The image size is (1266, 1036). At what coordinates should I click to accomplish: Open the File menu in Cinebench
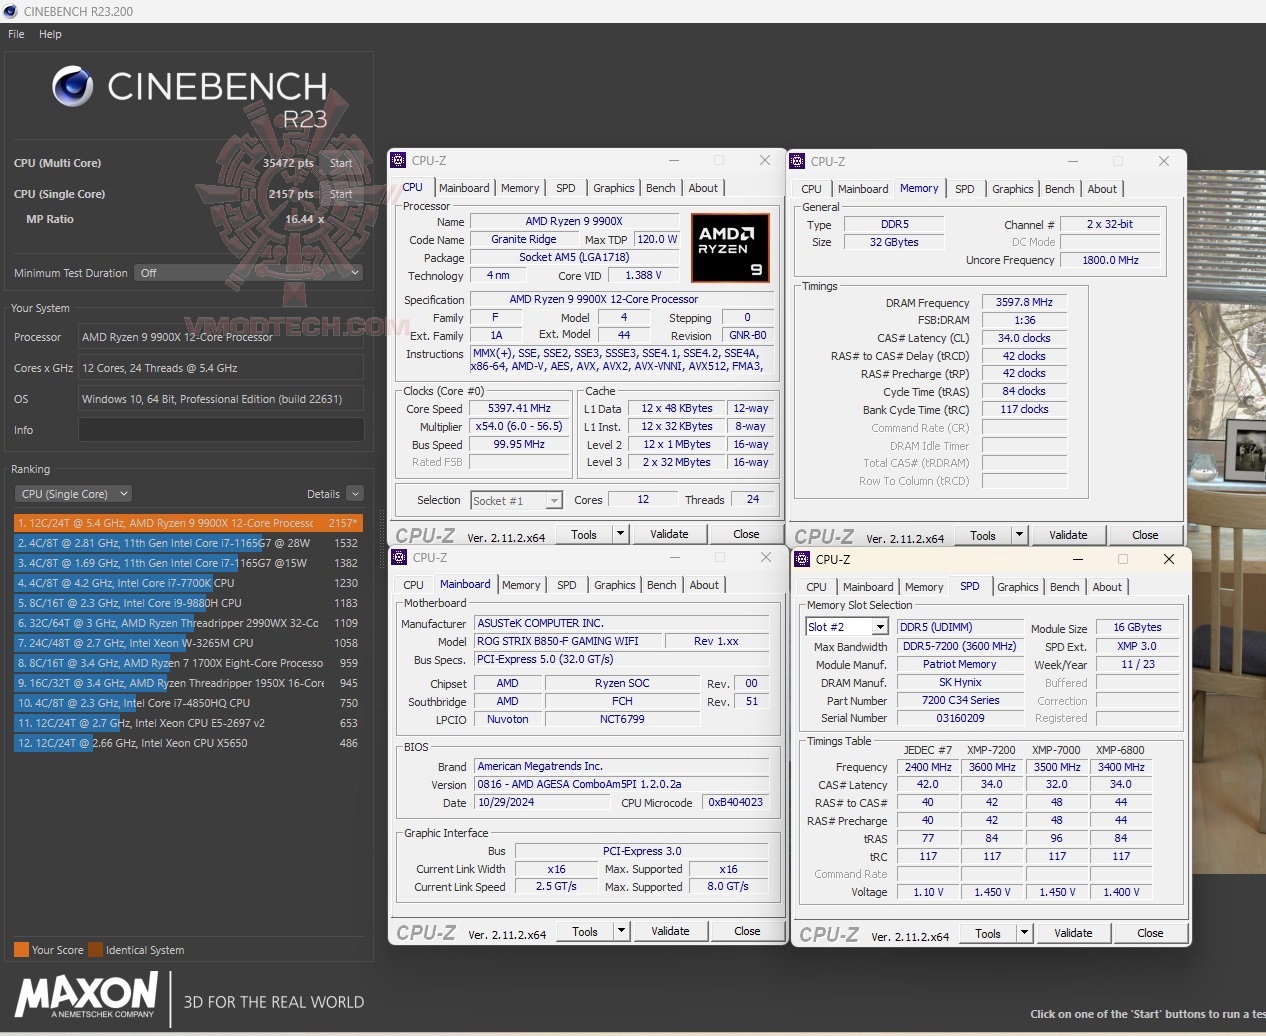coord(15,33)
